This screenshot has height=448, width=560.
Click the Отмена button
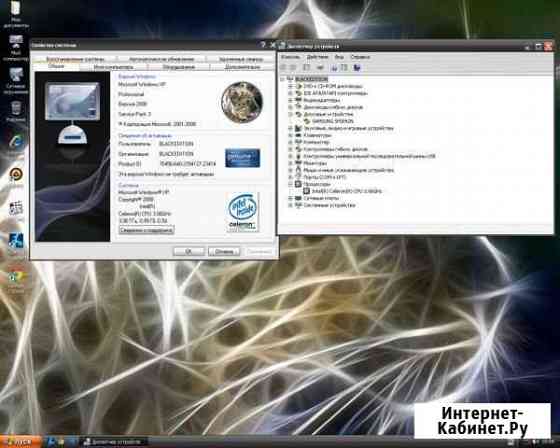coord(224,252)
